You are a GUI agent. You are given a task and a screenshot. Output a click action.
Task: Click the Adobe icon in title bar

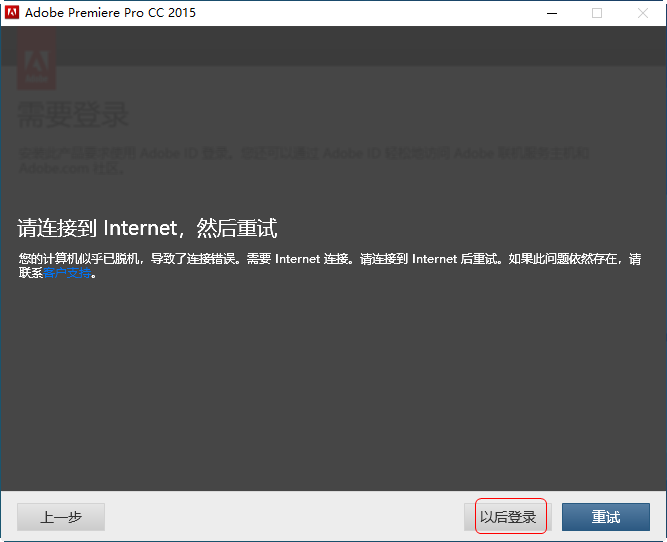12,13
